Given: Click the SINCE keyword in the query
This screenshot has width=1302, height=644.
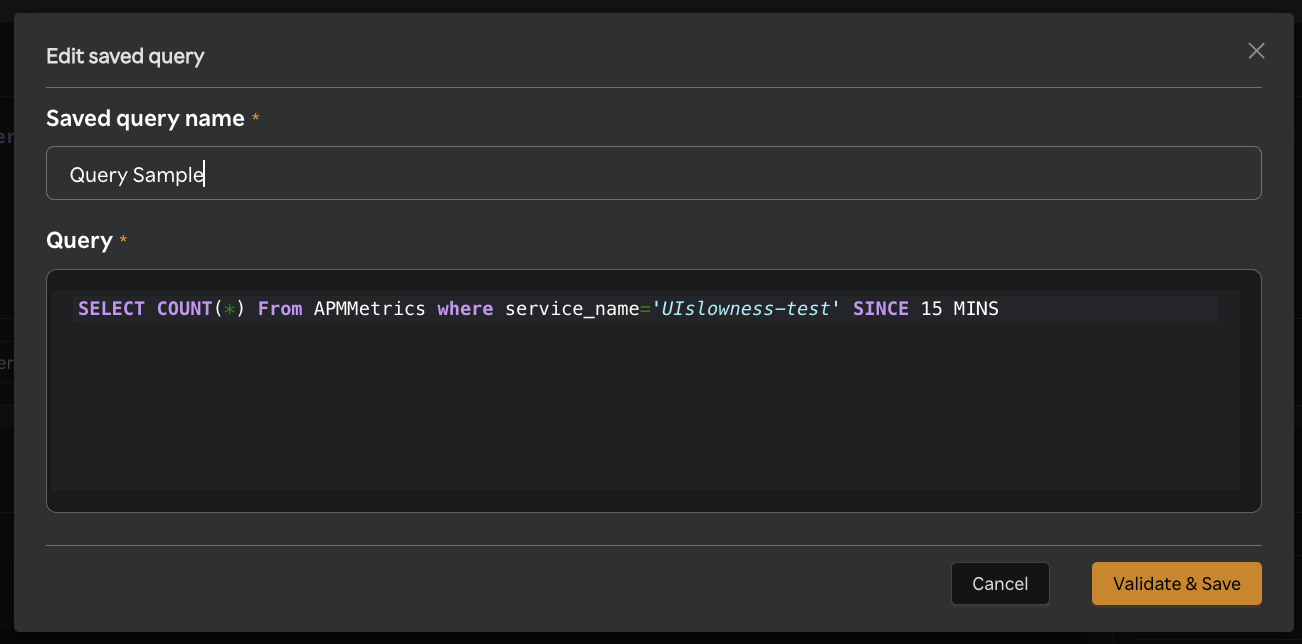Looking at the screenshot, I should pos(880,308).
